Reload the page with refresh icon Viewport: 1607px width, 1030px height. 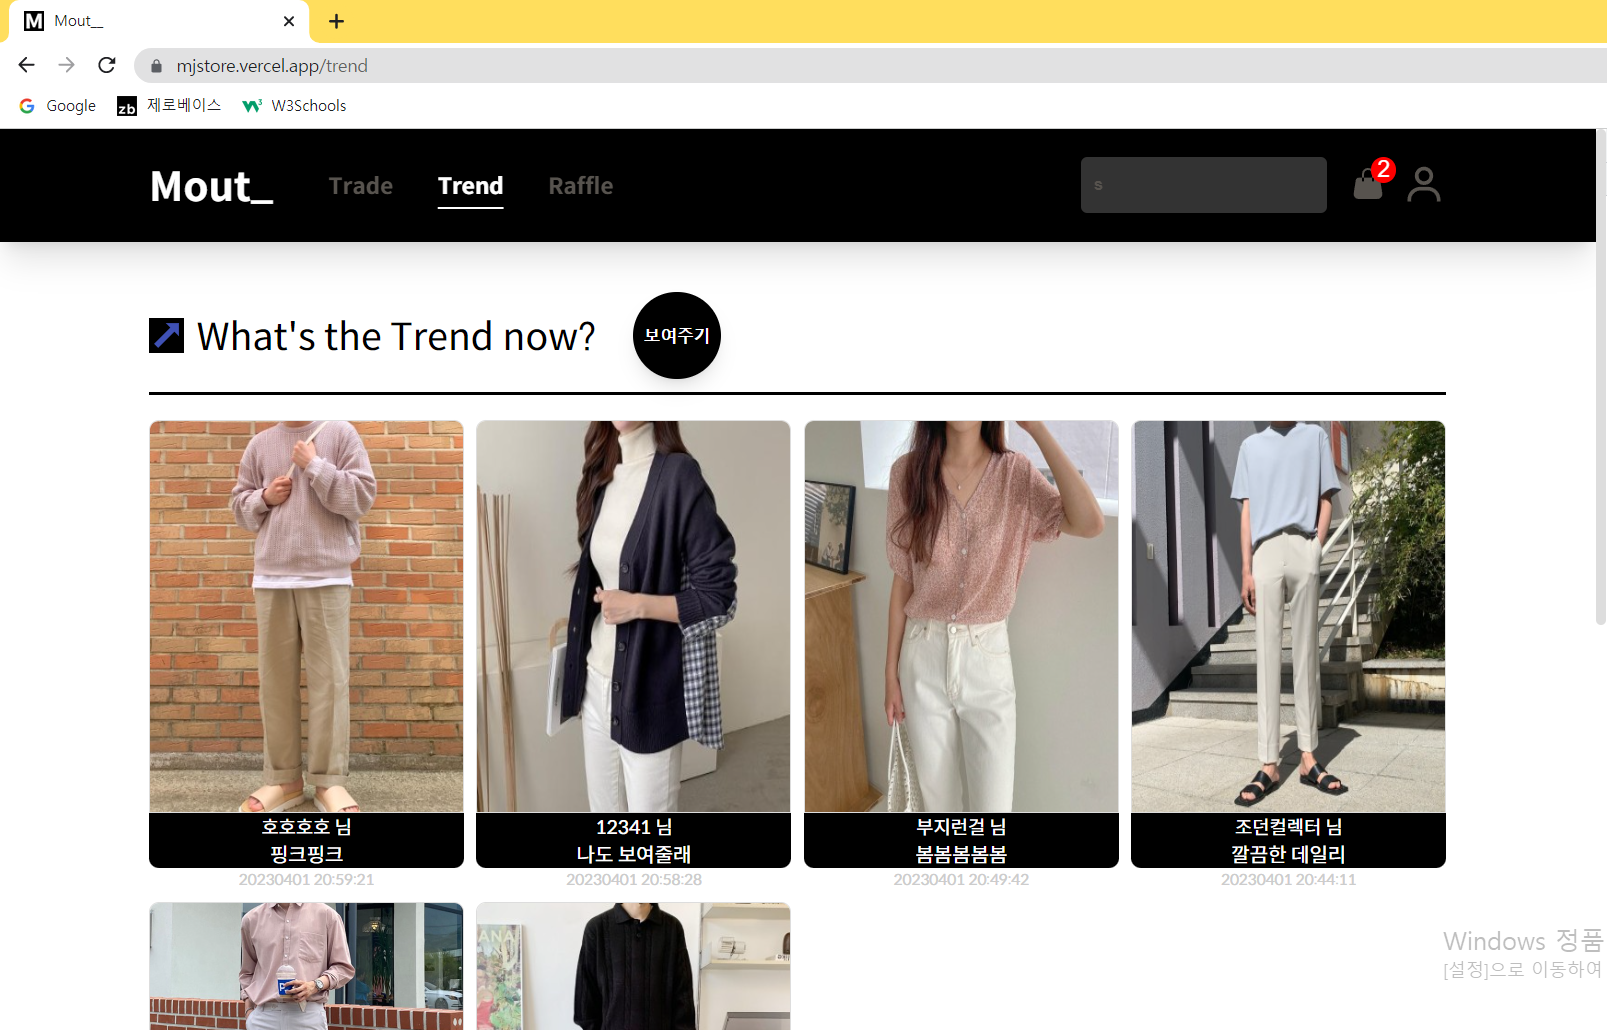pos(107,65)
